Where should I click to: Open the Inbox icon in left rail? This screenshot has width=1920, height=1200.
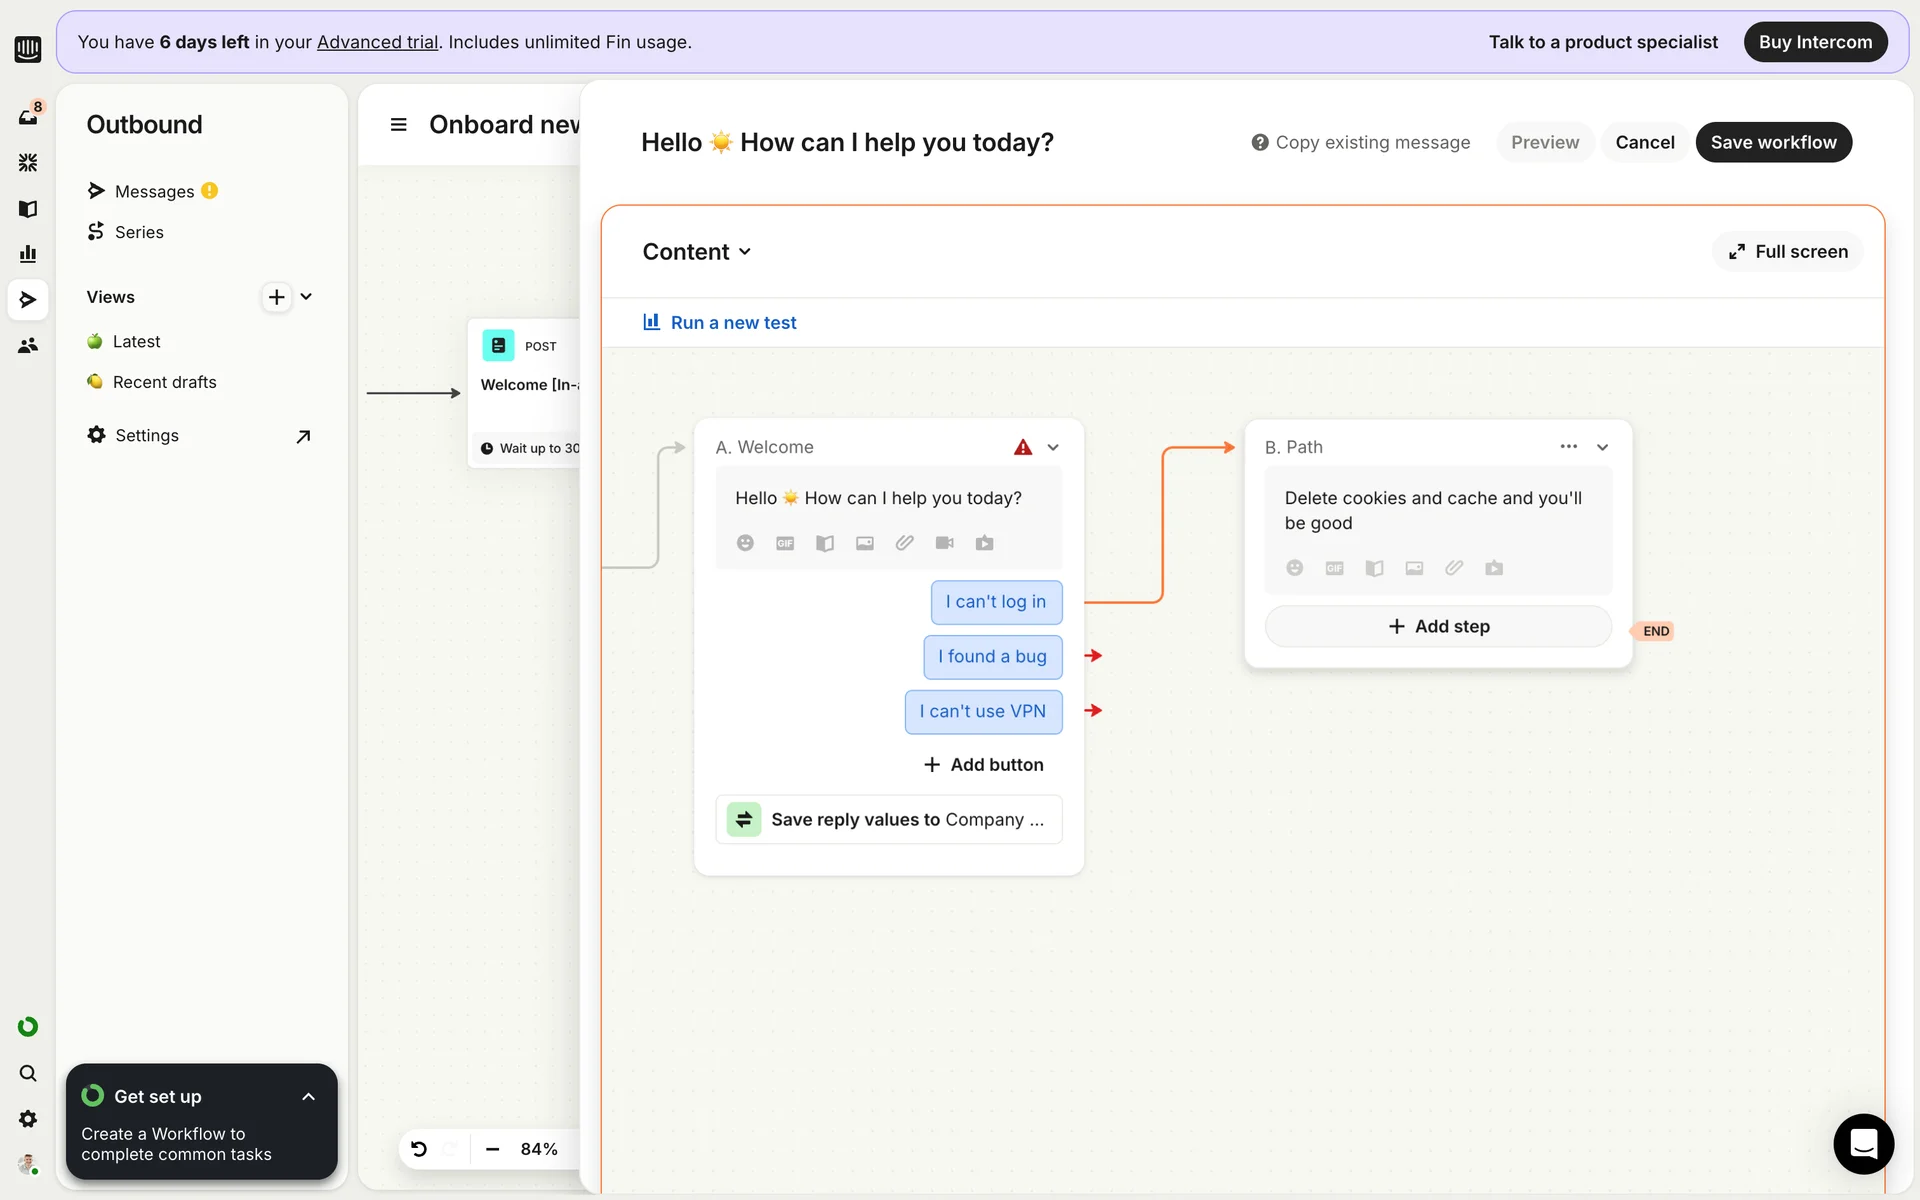28,116
